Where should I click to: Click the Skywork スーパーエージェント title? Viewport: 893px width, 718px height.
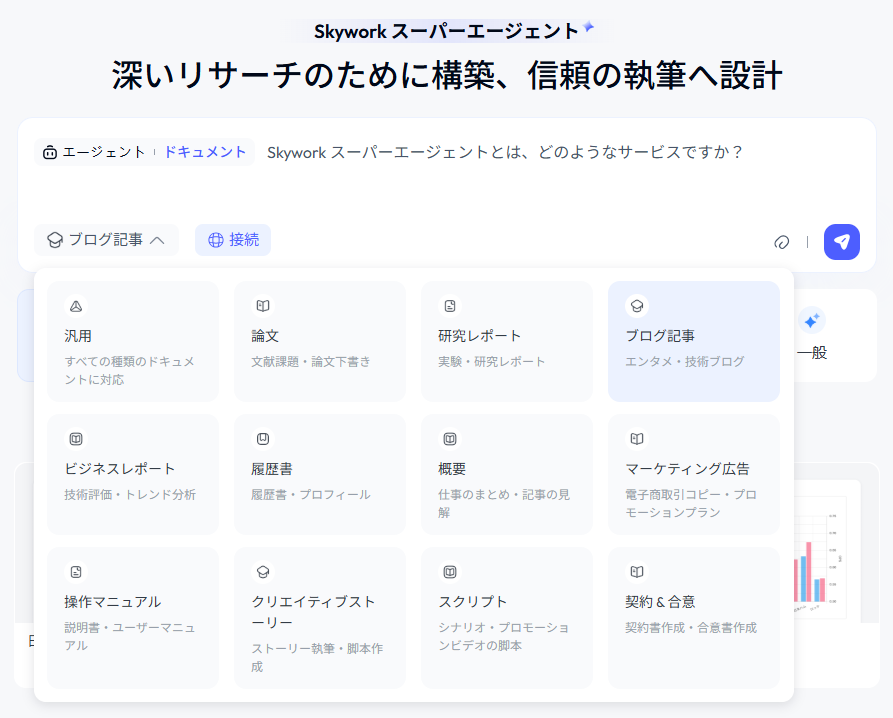pos(446,31)
